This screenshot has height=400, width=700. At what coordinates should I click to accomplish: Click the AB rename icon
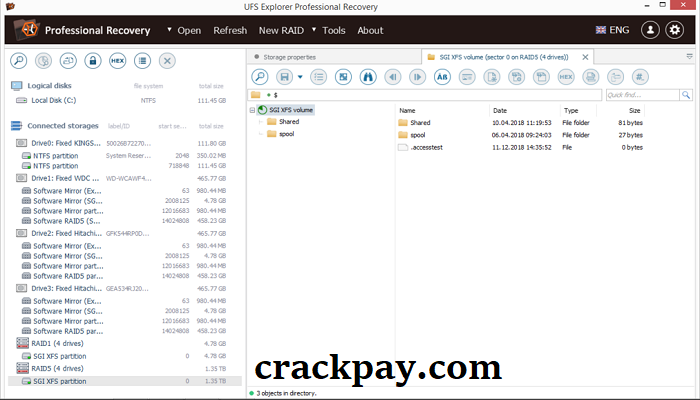(442, 77)
